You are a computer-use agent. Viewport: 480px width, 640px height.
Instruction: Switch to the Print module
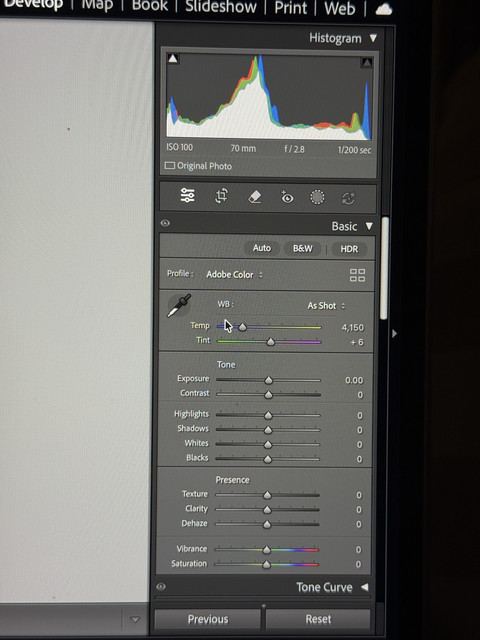coord(291,8)
